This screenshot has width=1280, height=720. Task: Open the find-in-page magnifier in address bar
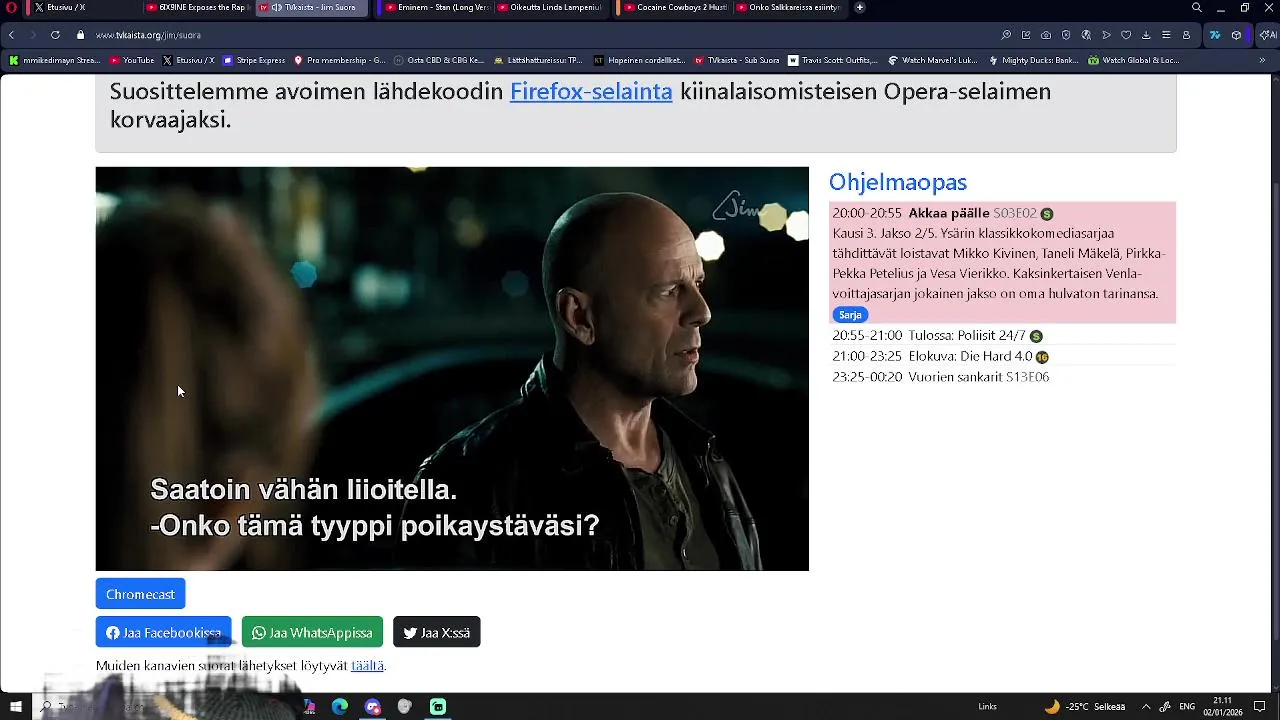click(x=1006, y=35)
